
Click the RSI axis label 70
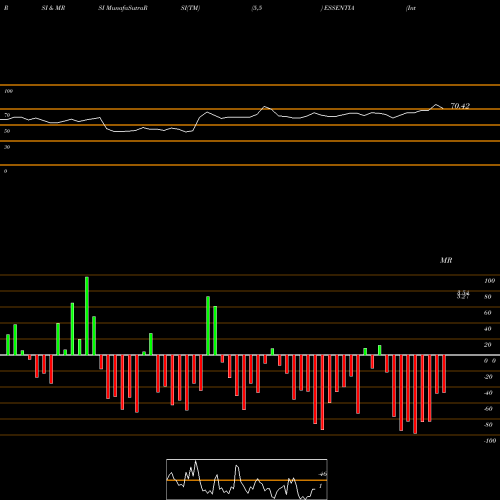click(7, 115)
